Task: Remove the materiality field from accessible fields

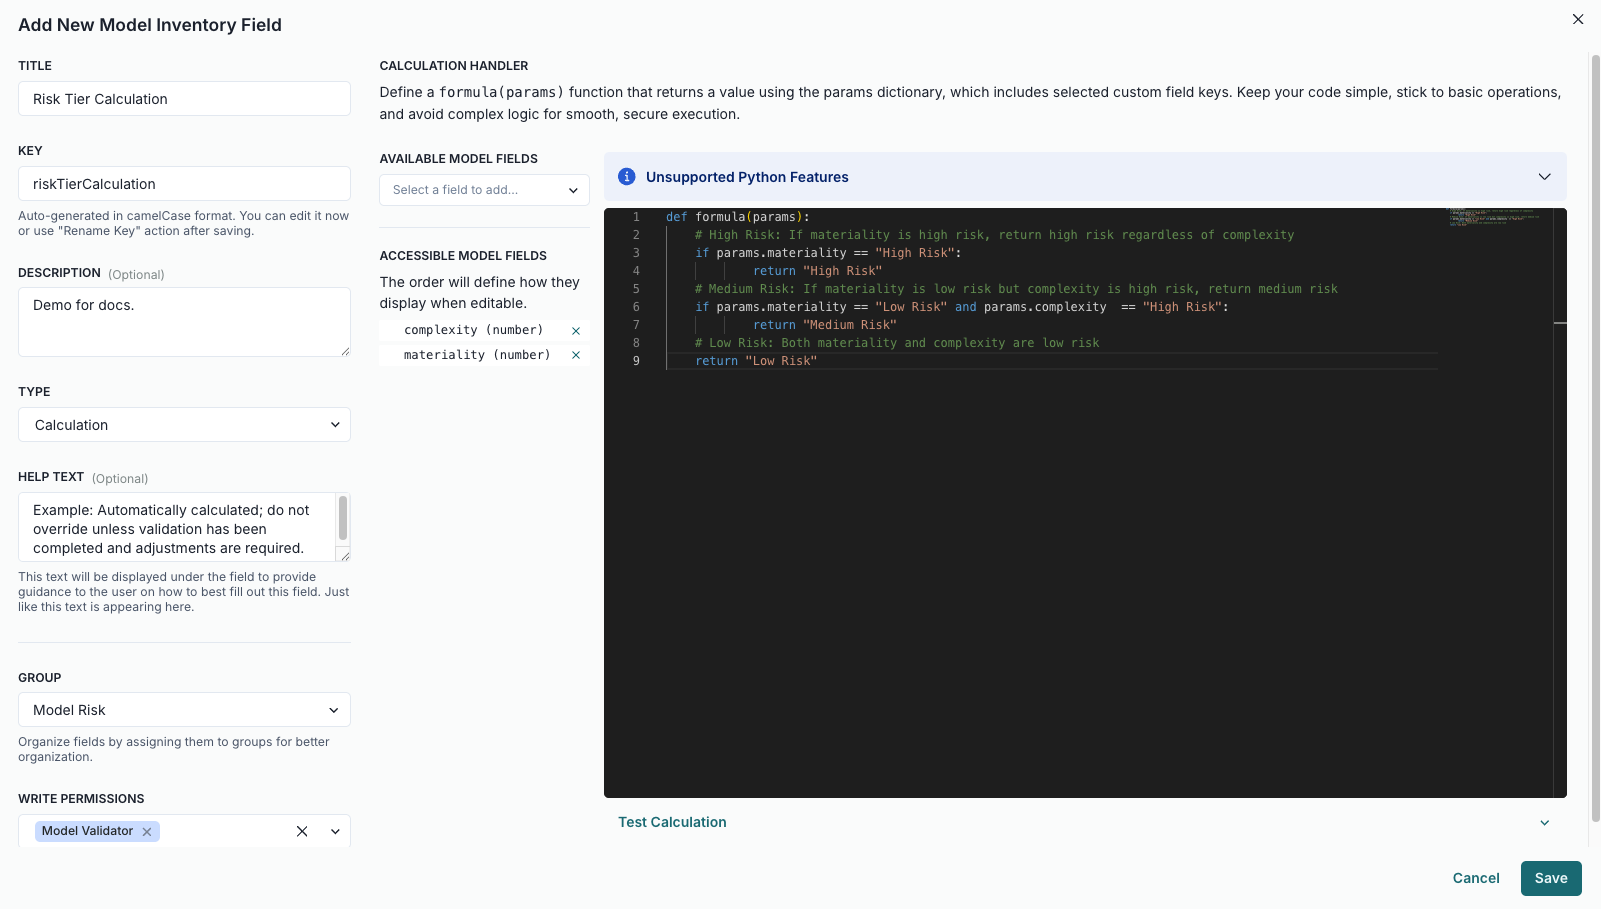Action: pyautogui.click(x=576, y=355)
